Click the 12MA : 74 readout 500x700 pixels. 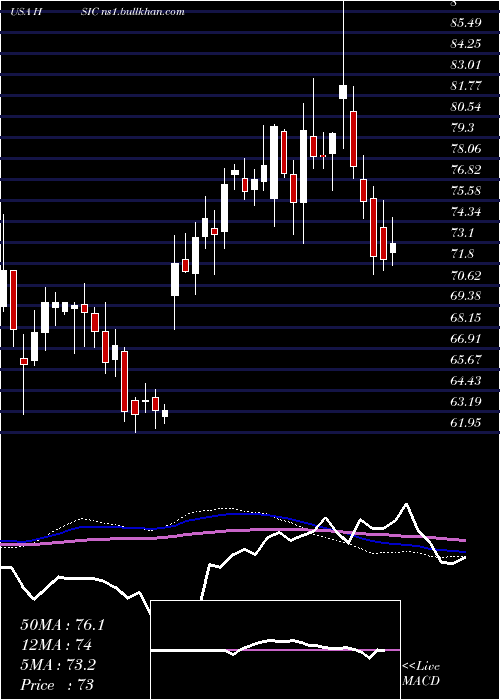tap(56, 645)
